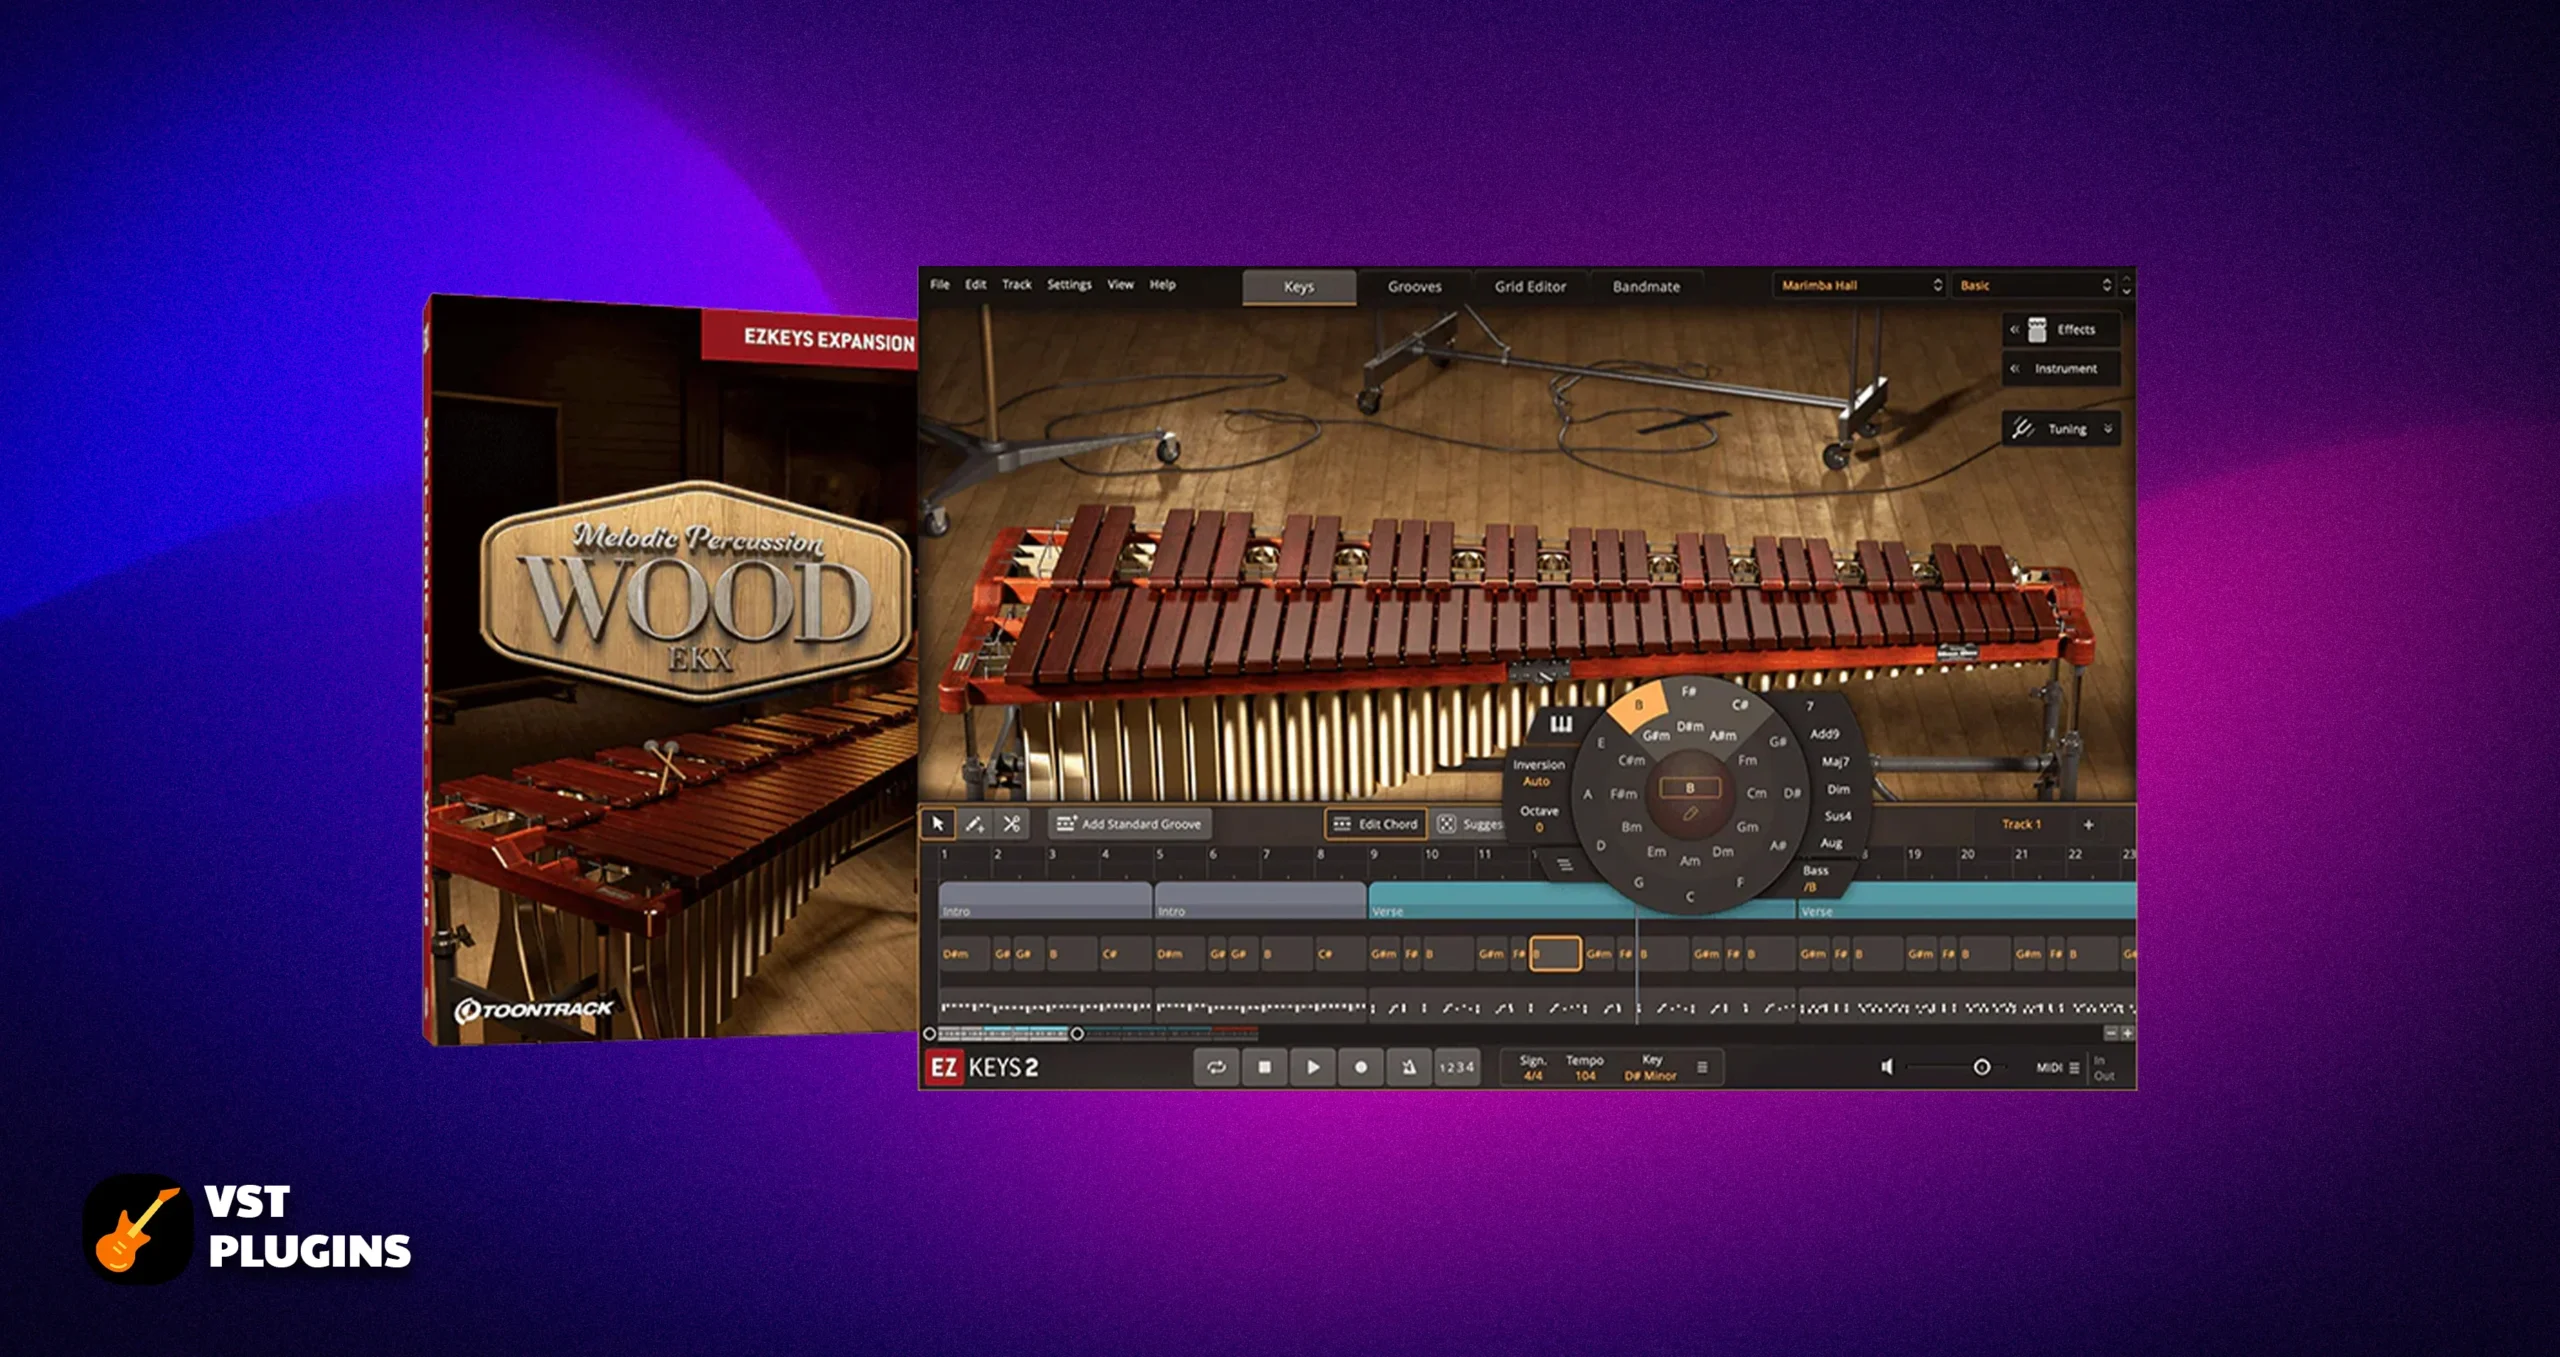This screenshot has height=1357, width=2560.
Task: Open the MIDI settings menu icon
Action: point(2074,1068)
